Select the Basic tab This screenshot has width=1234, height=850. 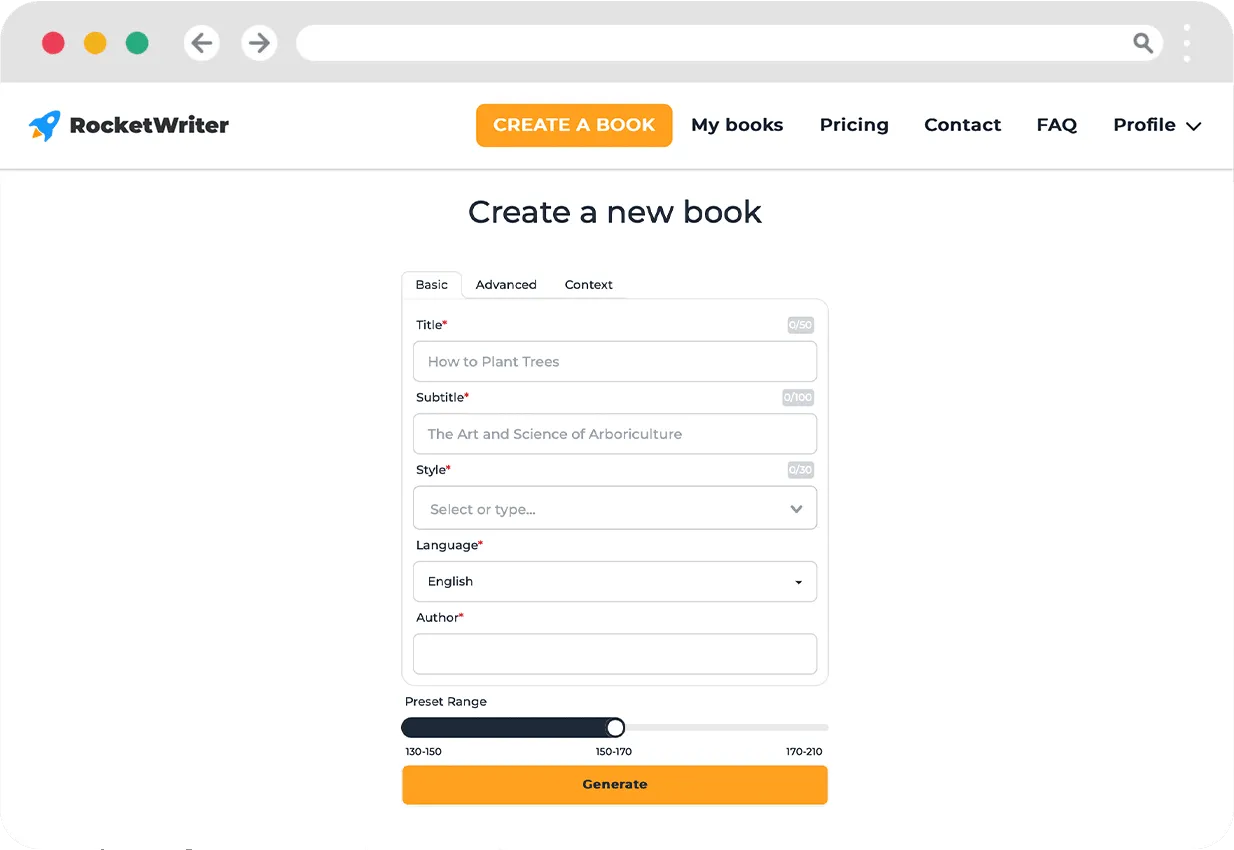(431, 285)
